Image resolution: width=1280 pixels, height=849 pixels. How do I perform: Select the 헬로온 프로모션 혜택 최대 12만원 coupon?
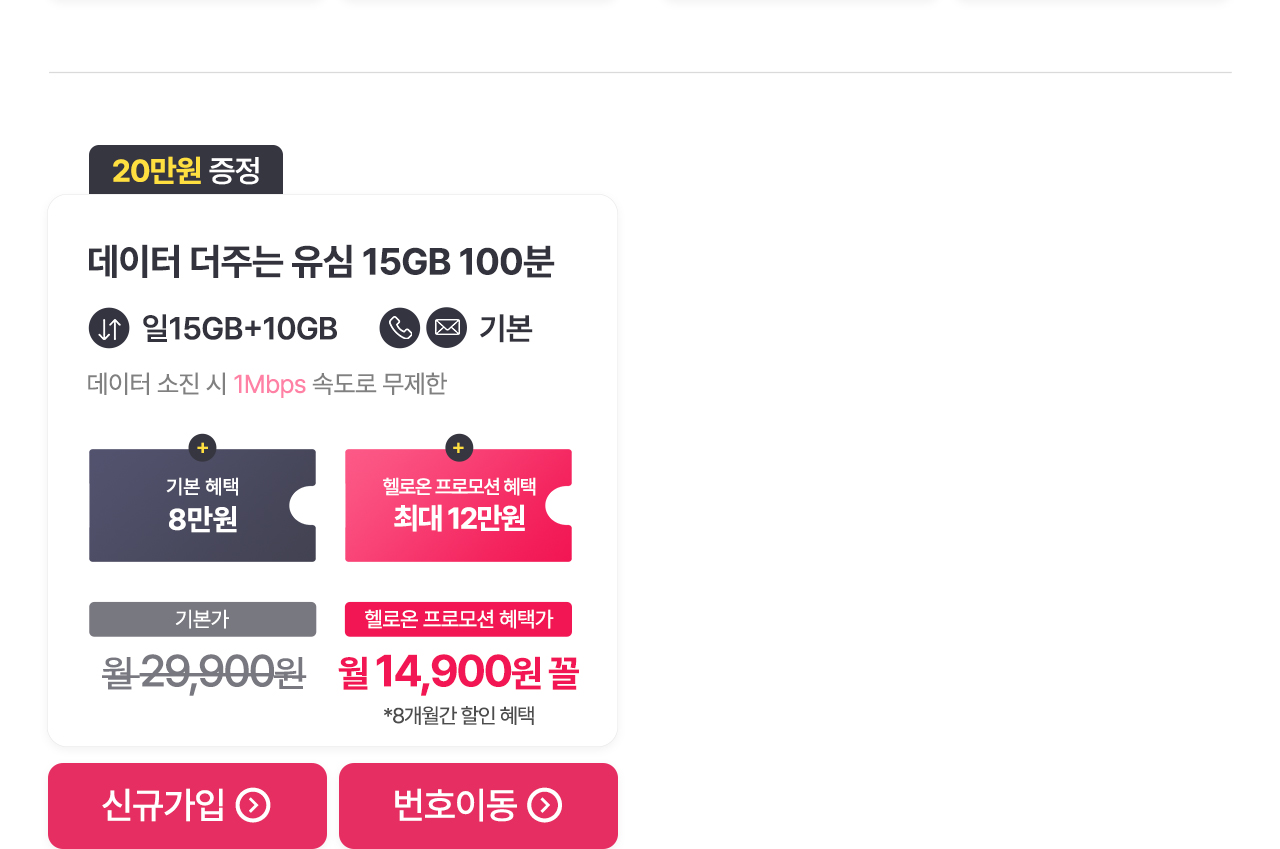click(x=458, y=505)
